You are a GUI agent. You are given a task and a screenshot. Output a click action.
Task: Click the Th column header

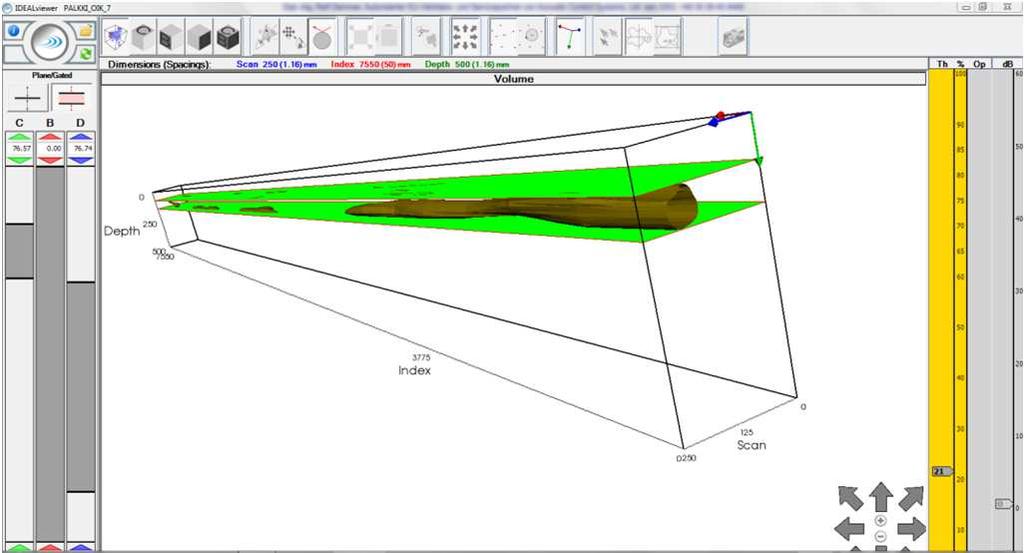[x=942, y=64]
